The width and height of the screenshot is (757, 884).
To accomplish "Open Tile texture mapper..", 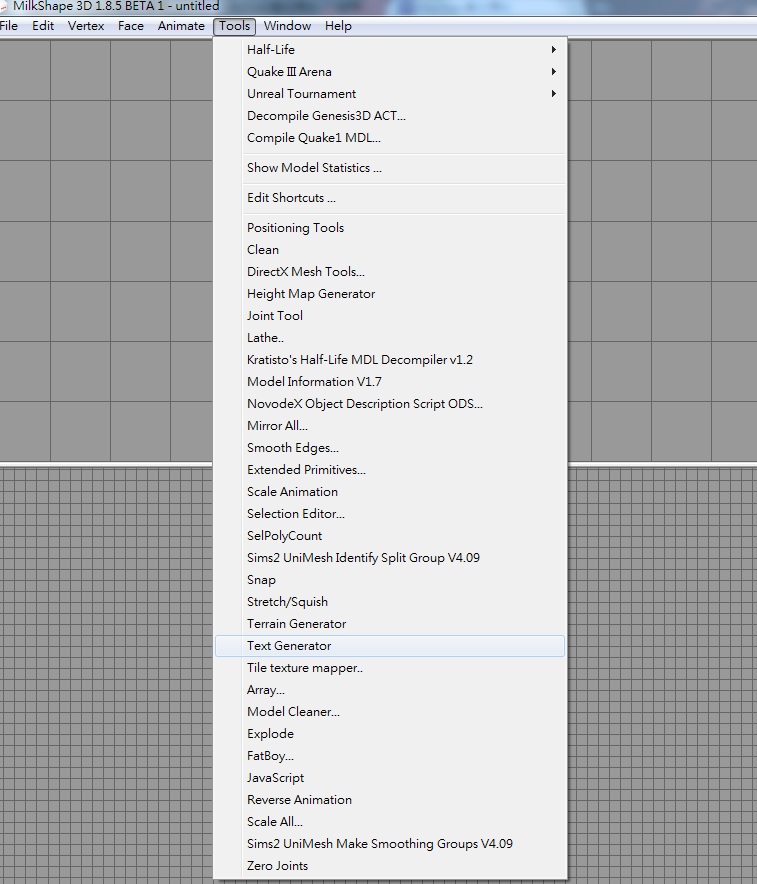I will point(389,668).
